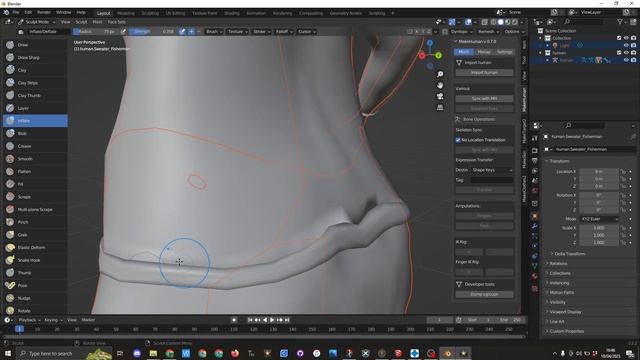The height and width of the screenshot is (360, 640).
Task: Disable Light object in renders via camera icon
Action: click(x=633, y=45)
